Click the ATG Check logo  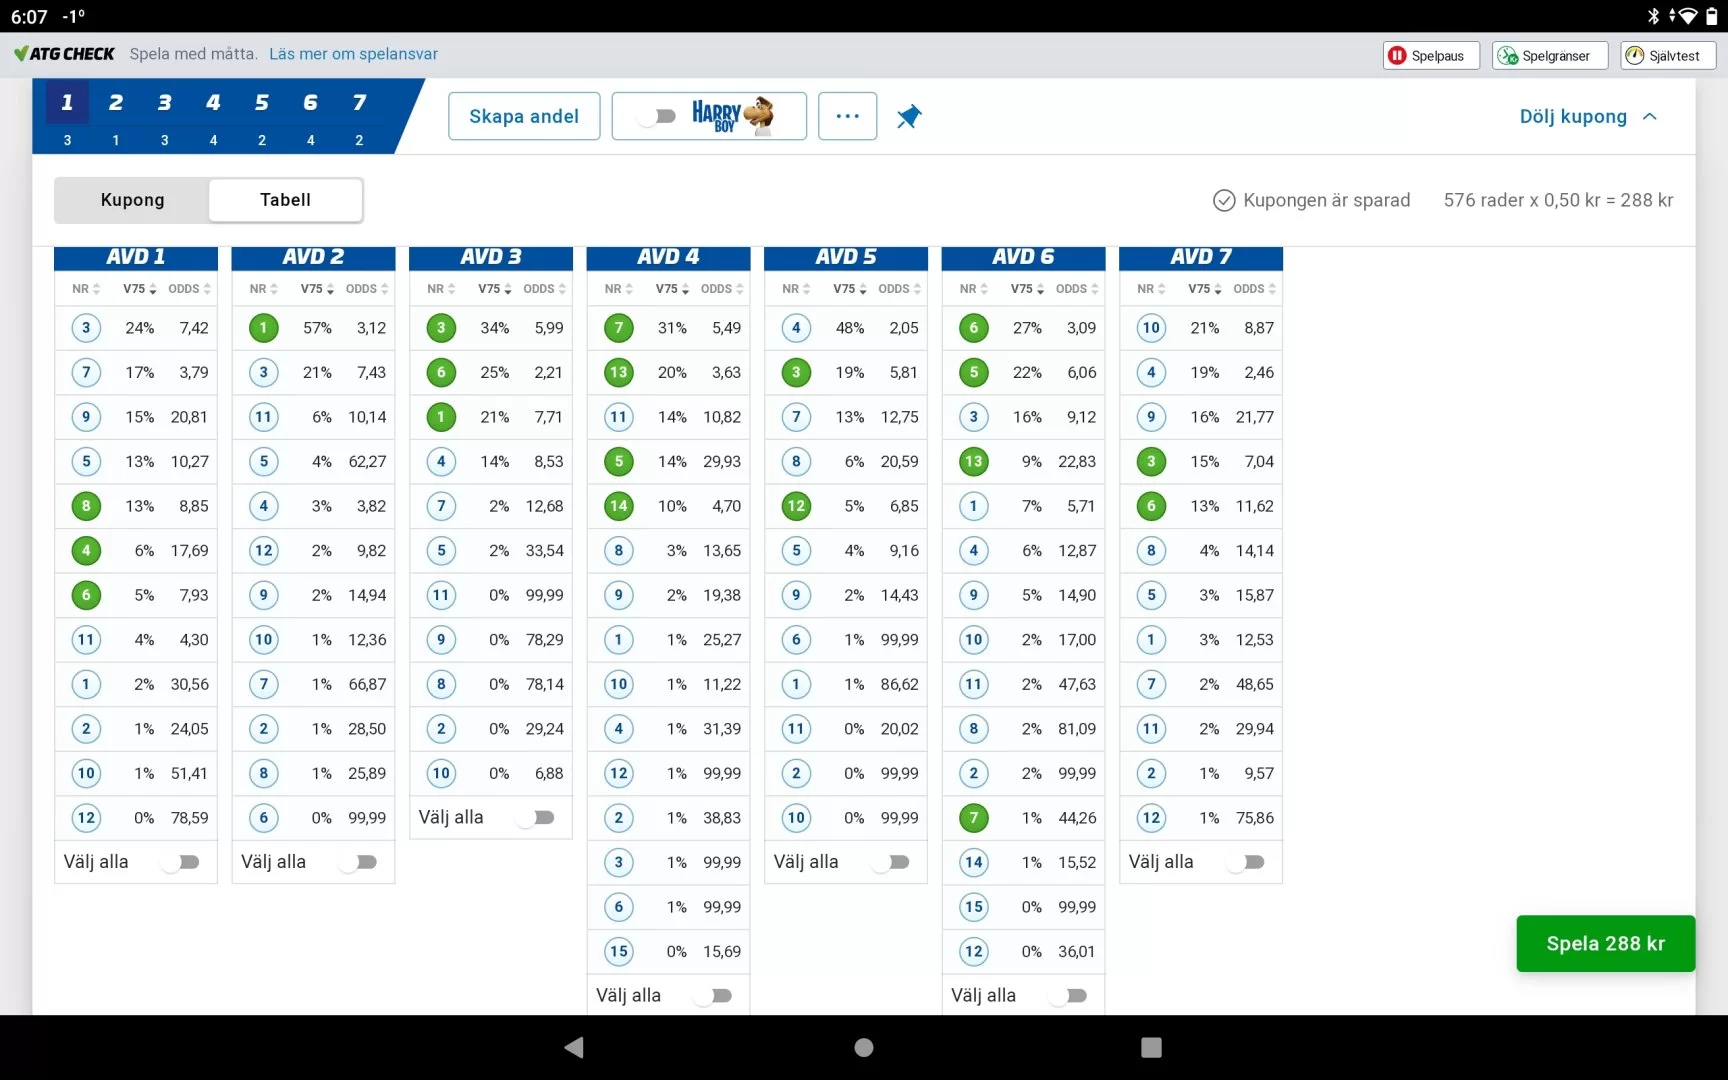64,53
